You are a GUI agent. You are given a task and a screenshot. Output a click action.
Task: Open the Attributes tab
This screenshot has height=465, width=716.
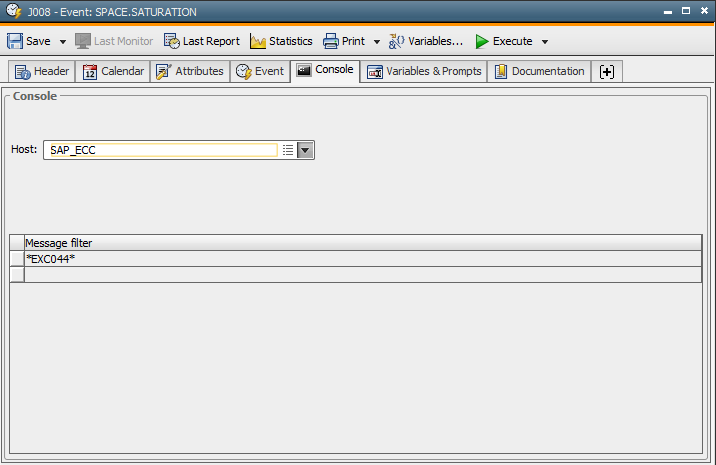point(189,71)
